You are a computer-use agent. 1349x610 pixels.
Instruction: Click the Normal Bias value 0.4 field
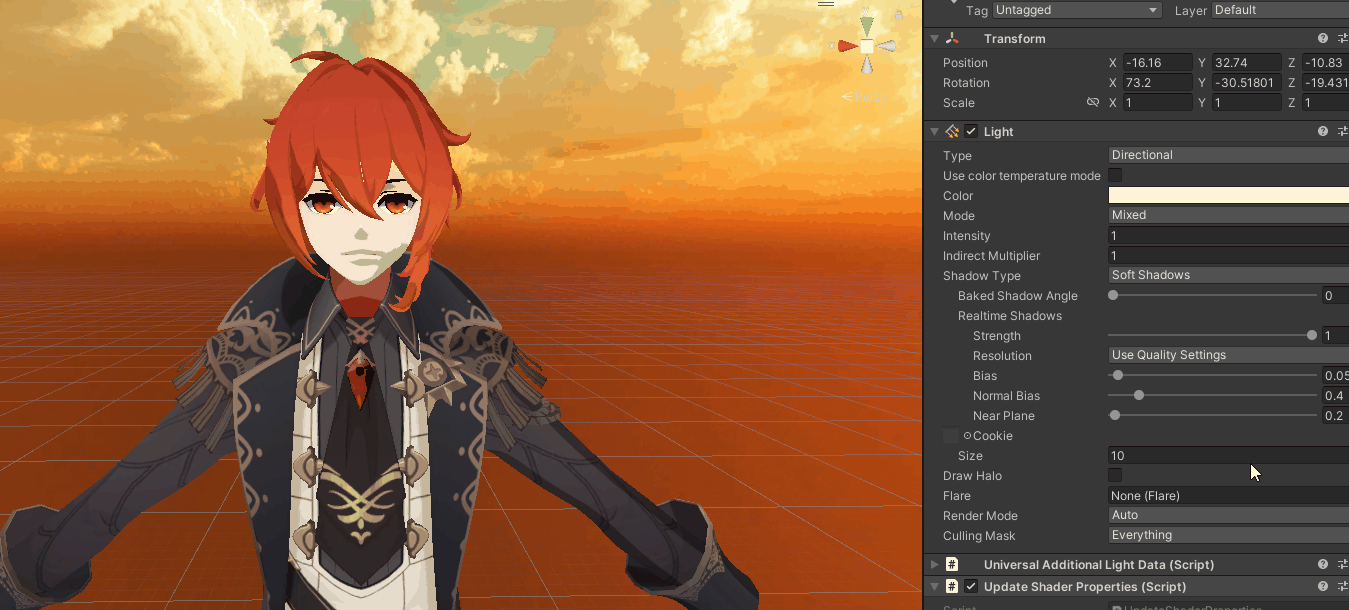[x=1335, y=395]
